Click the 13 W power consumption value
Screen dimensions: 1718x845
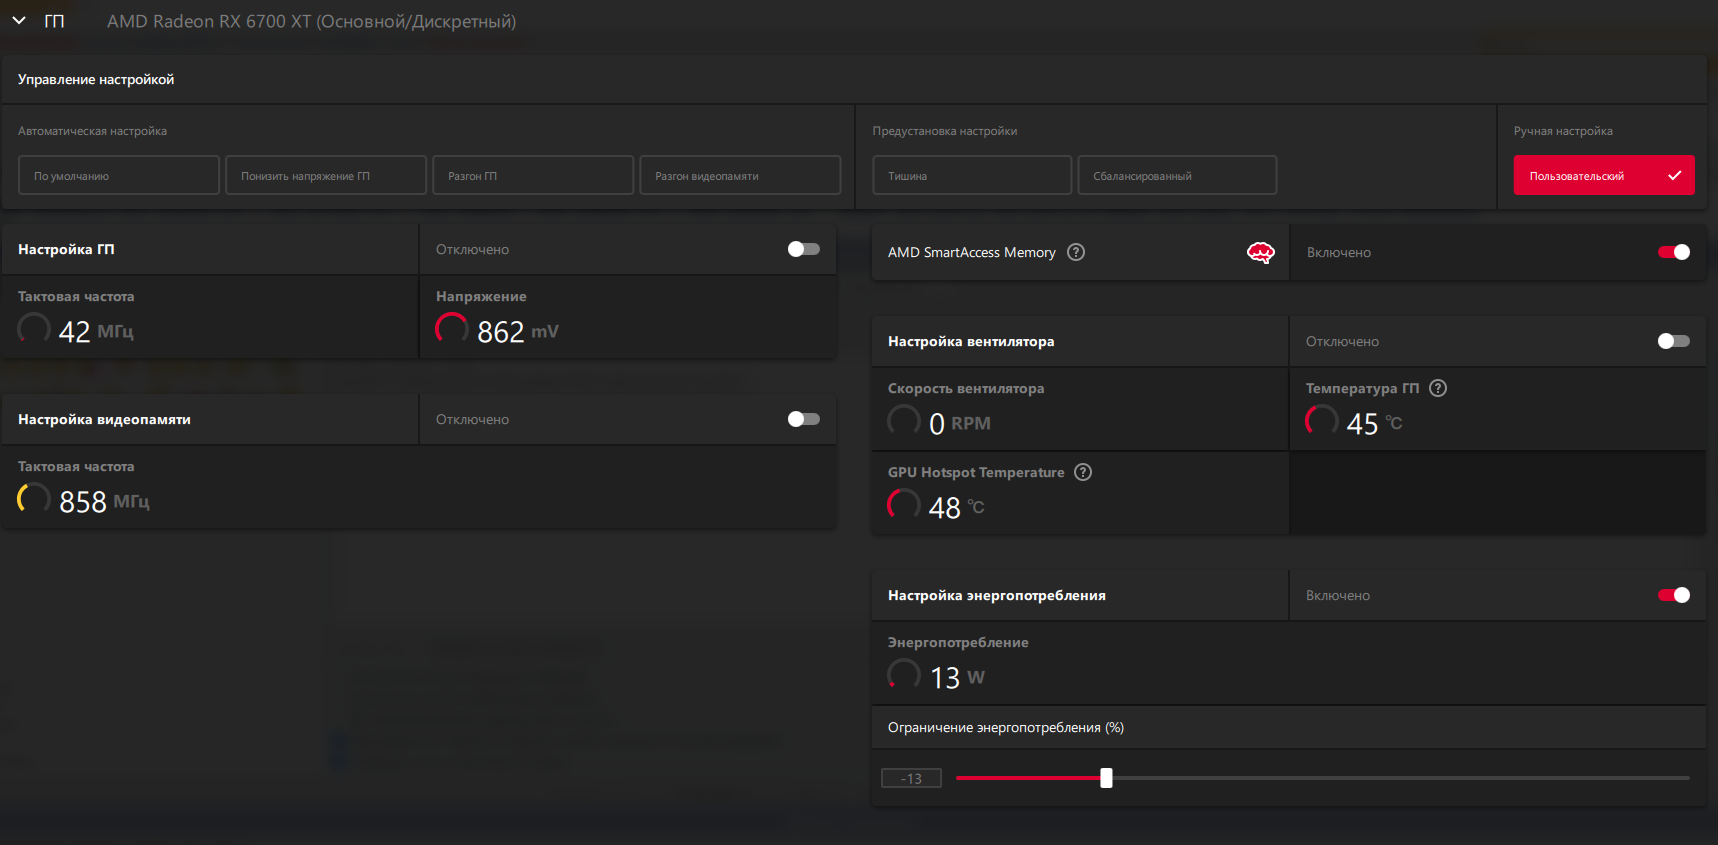point(958,677)
